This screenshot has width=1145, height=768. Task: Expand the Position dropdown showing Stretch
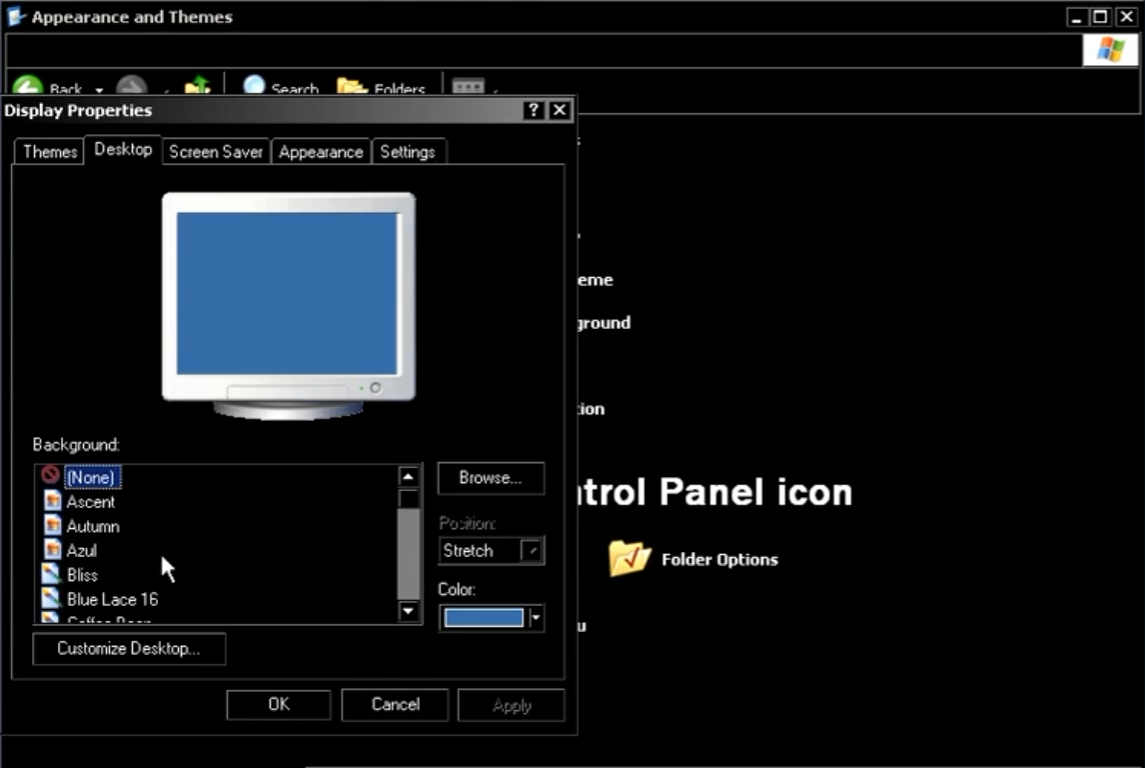click(x=532, y=550)
